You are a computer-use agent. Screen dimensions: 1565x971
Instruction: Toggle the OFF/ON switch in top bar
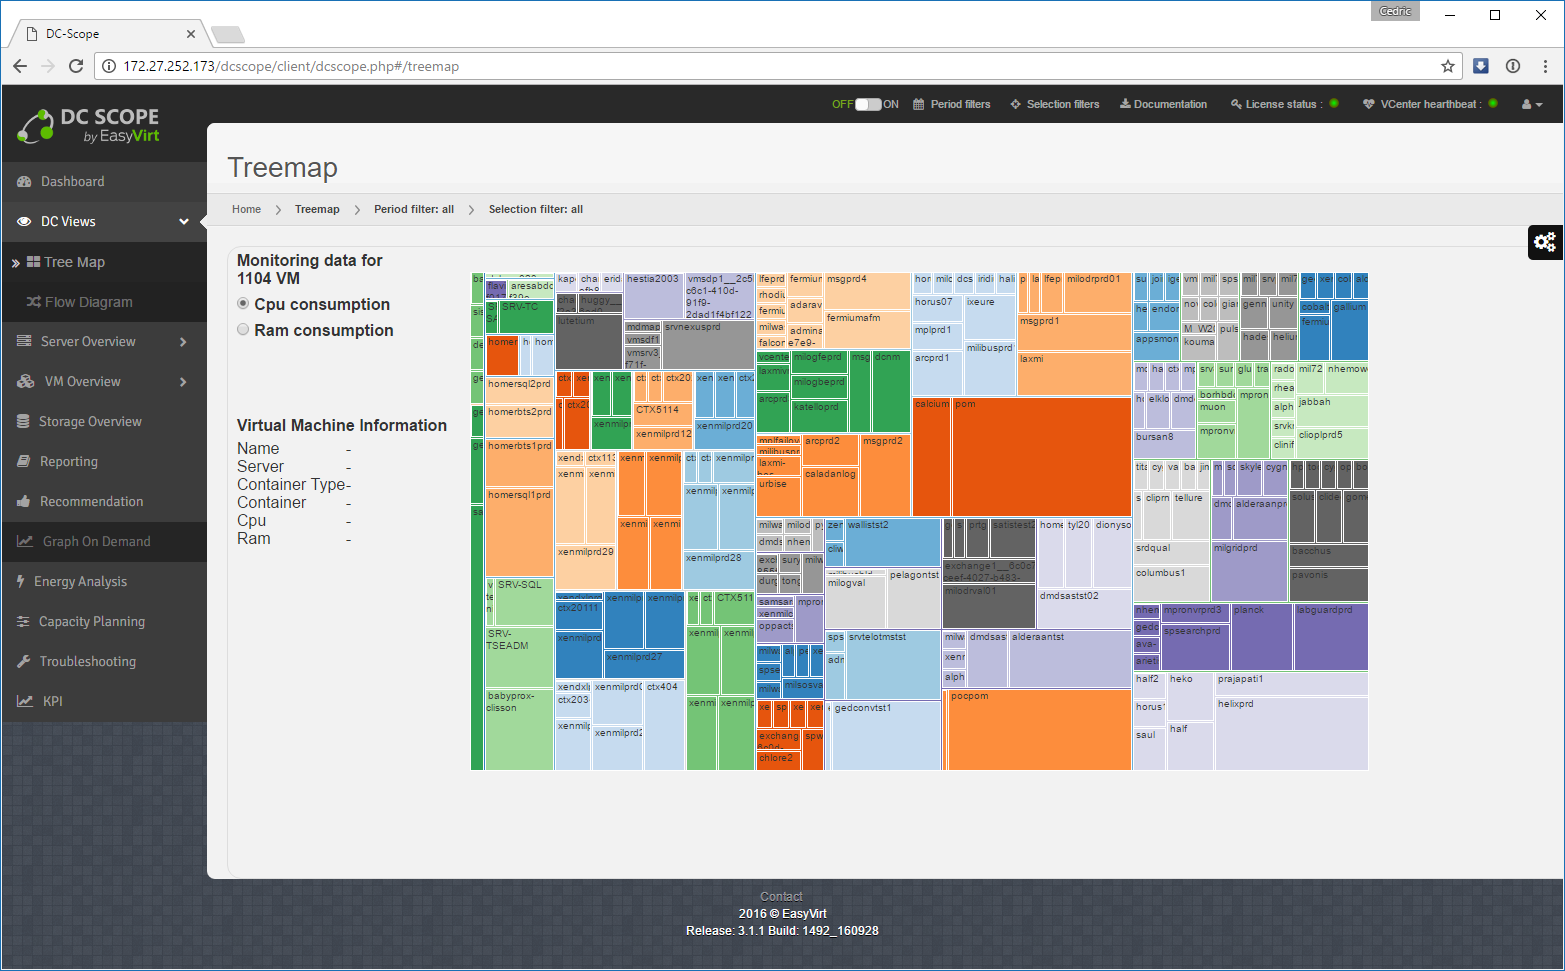click(x=868, y=104)
